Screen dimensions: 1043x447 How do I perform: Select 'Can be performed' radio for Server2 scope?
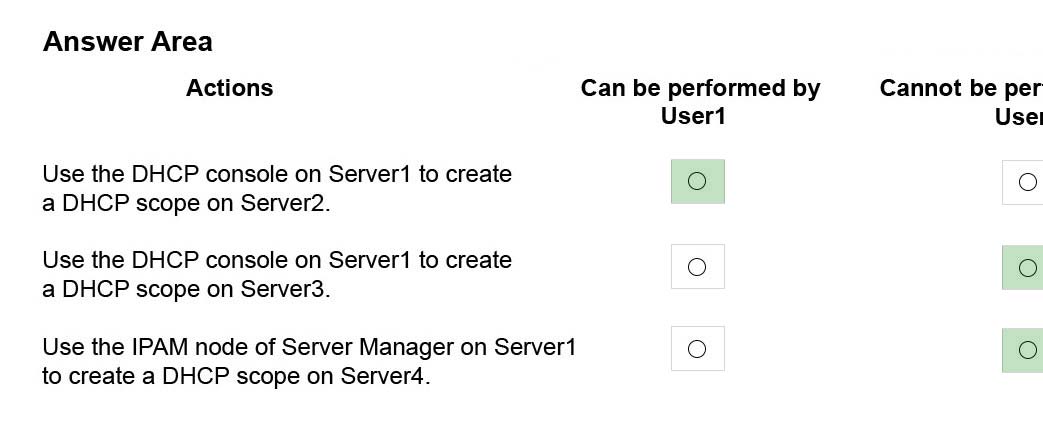coord(697,181)
